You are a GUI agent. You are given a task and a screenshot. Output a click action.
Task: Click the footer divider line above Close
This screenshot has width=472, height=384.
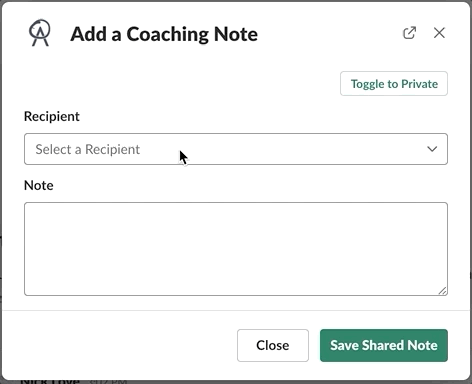click(x=236, y=310)
